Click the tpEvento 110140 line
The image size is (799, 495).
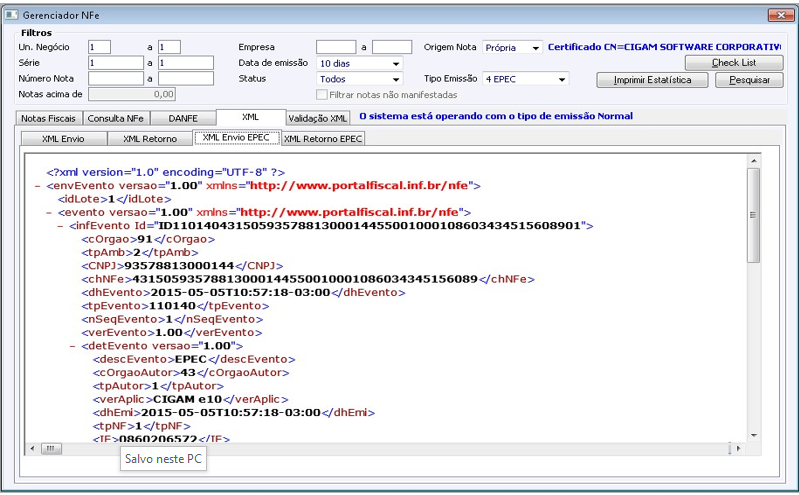coord(175,306)
